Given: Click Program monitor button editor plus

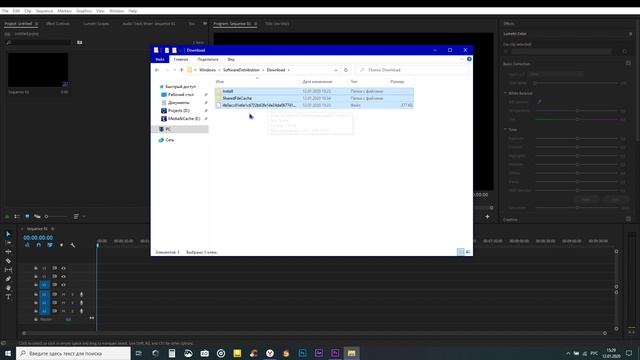Looking at the screenshot, I should pyautogui.click(x=487, y=216).
